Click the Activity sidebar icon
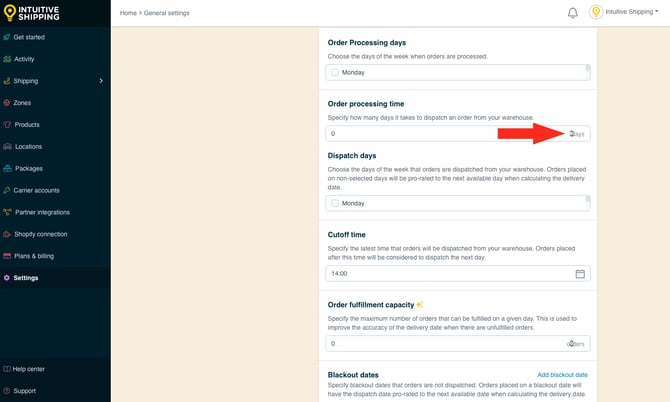670x402 pixels. [x=7, y=59]
